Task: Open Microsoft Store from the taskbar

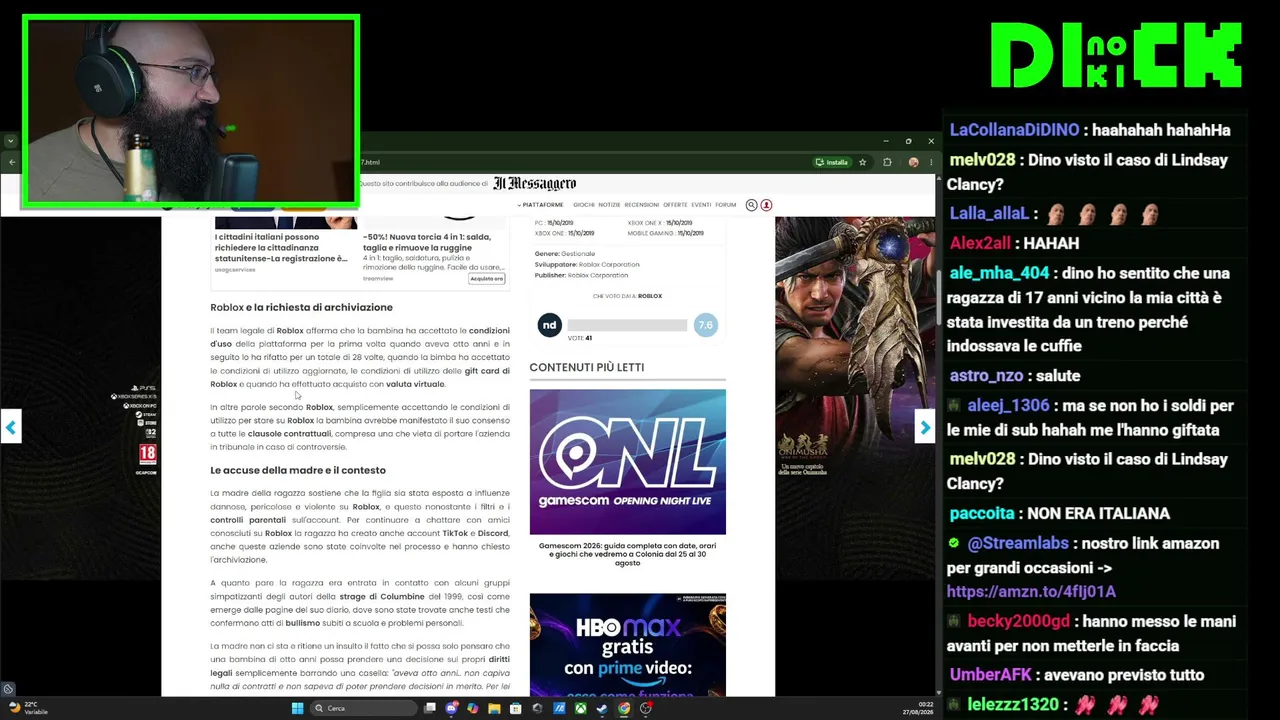Action: 516,708
